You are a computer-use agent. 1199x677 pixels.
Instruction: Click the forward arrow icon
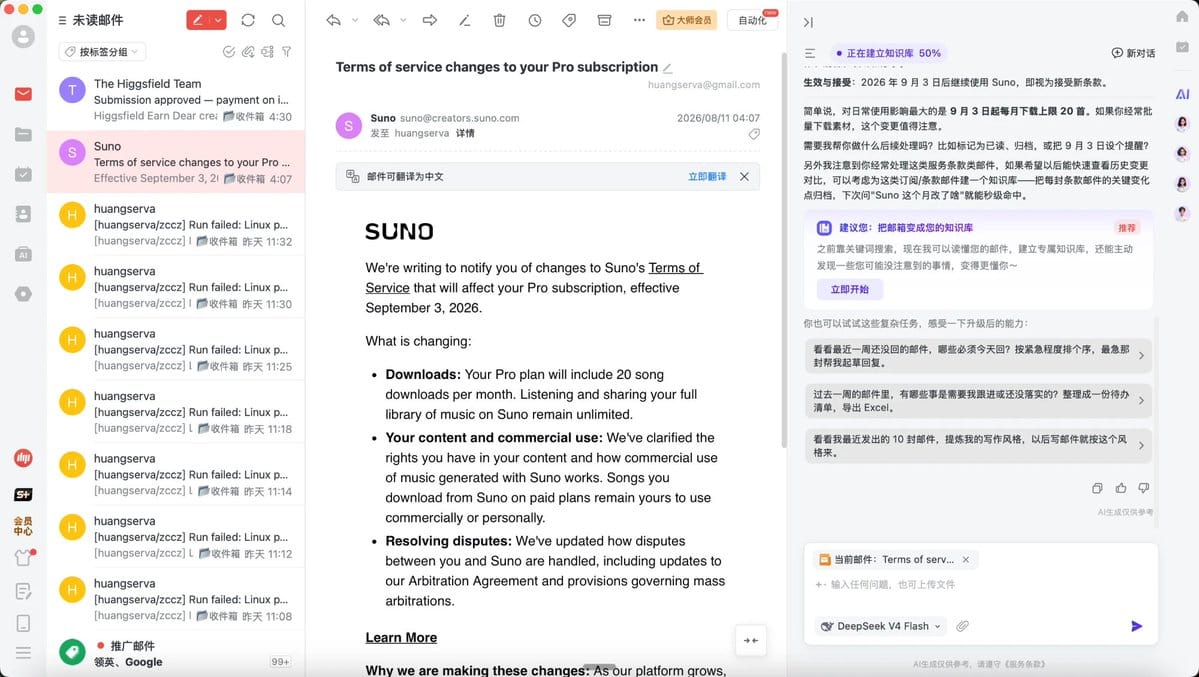[430, 21]
